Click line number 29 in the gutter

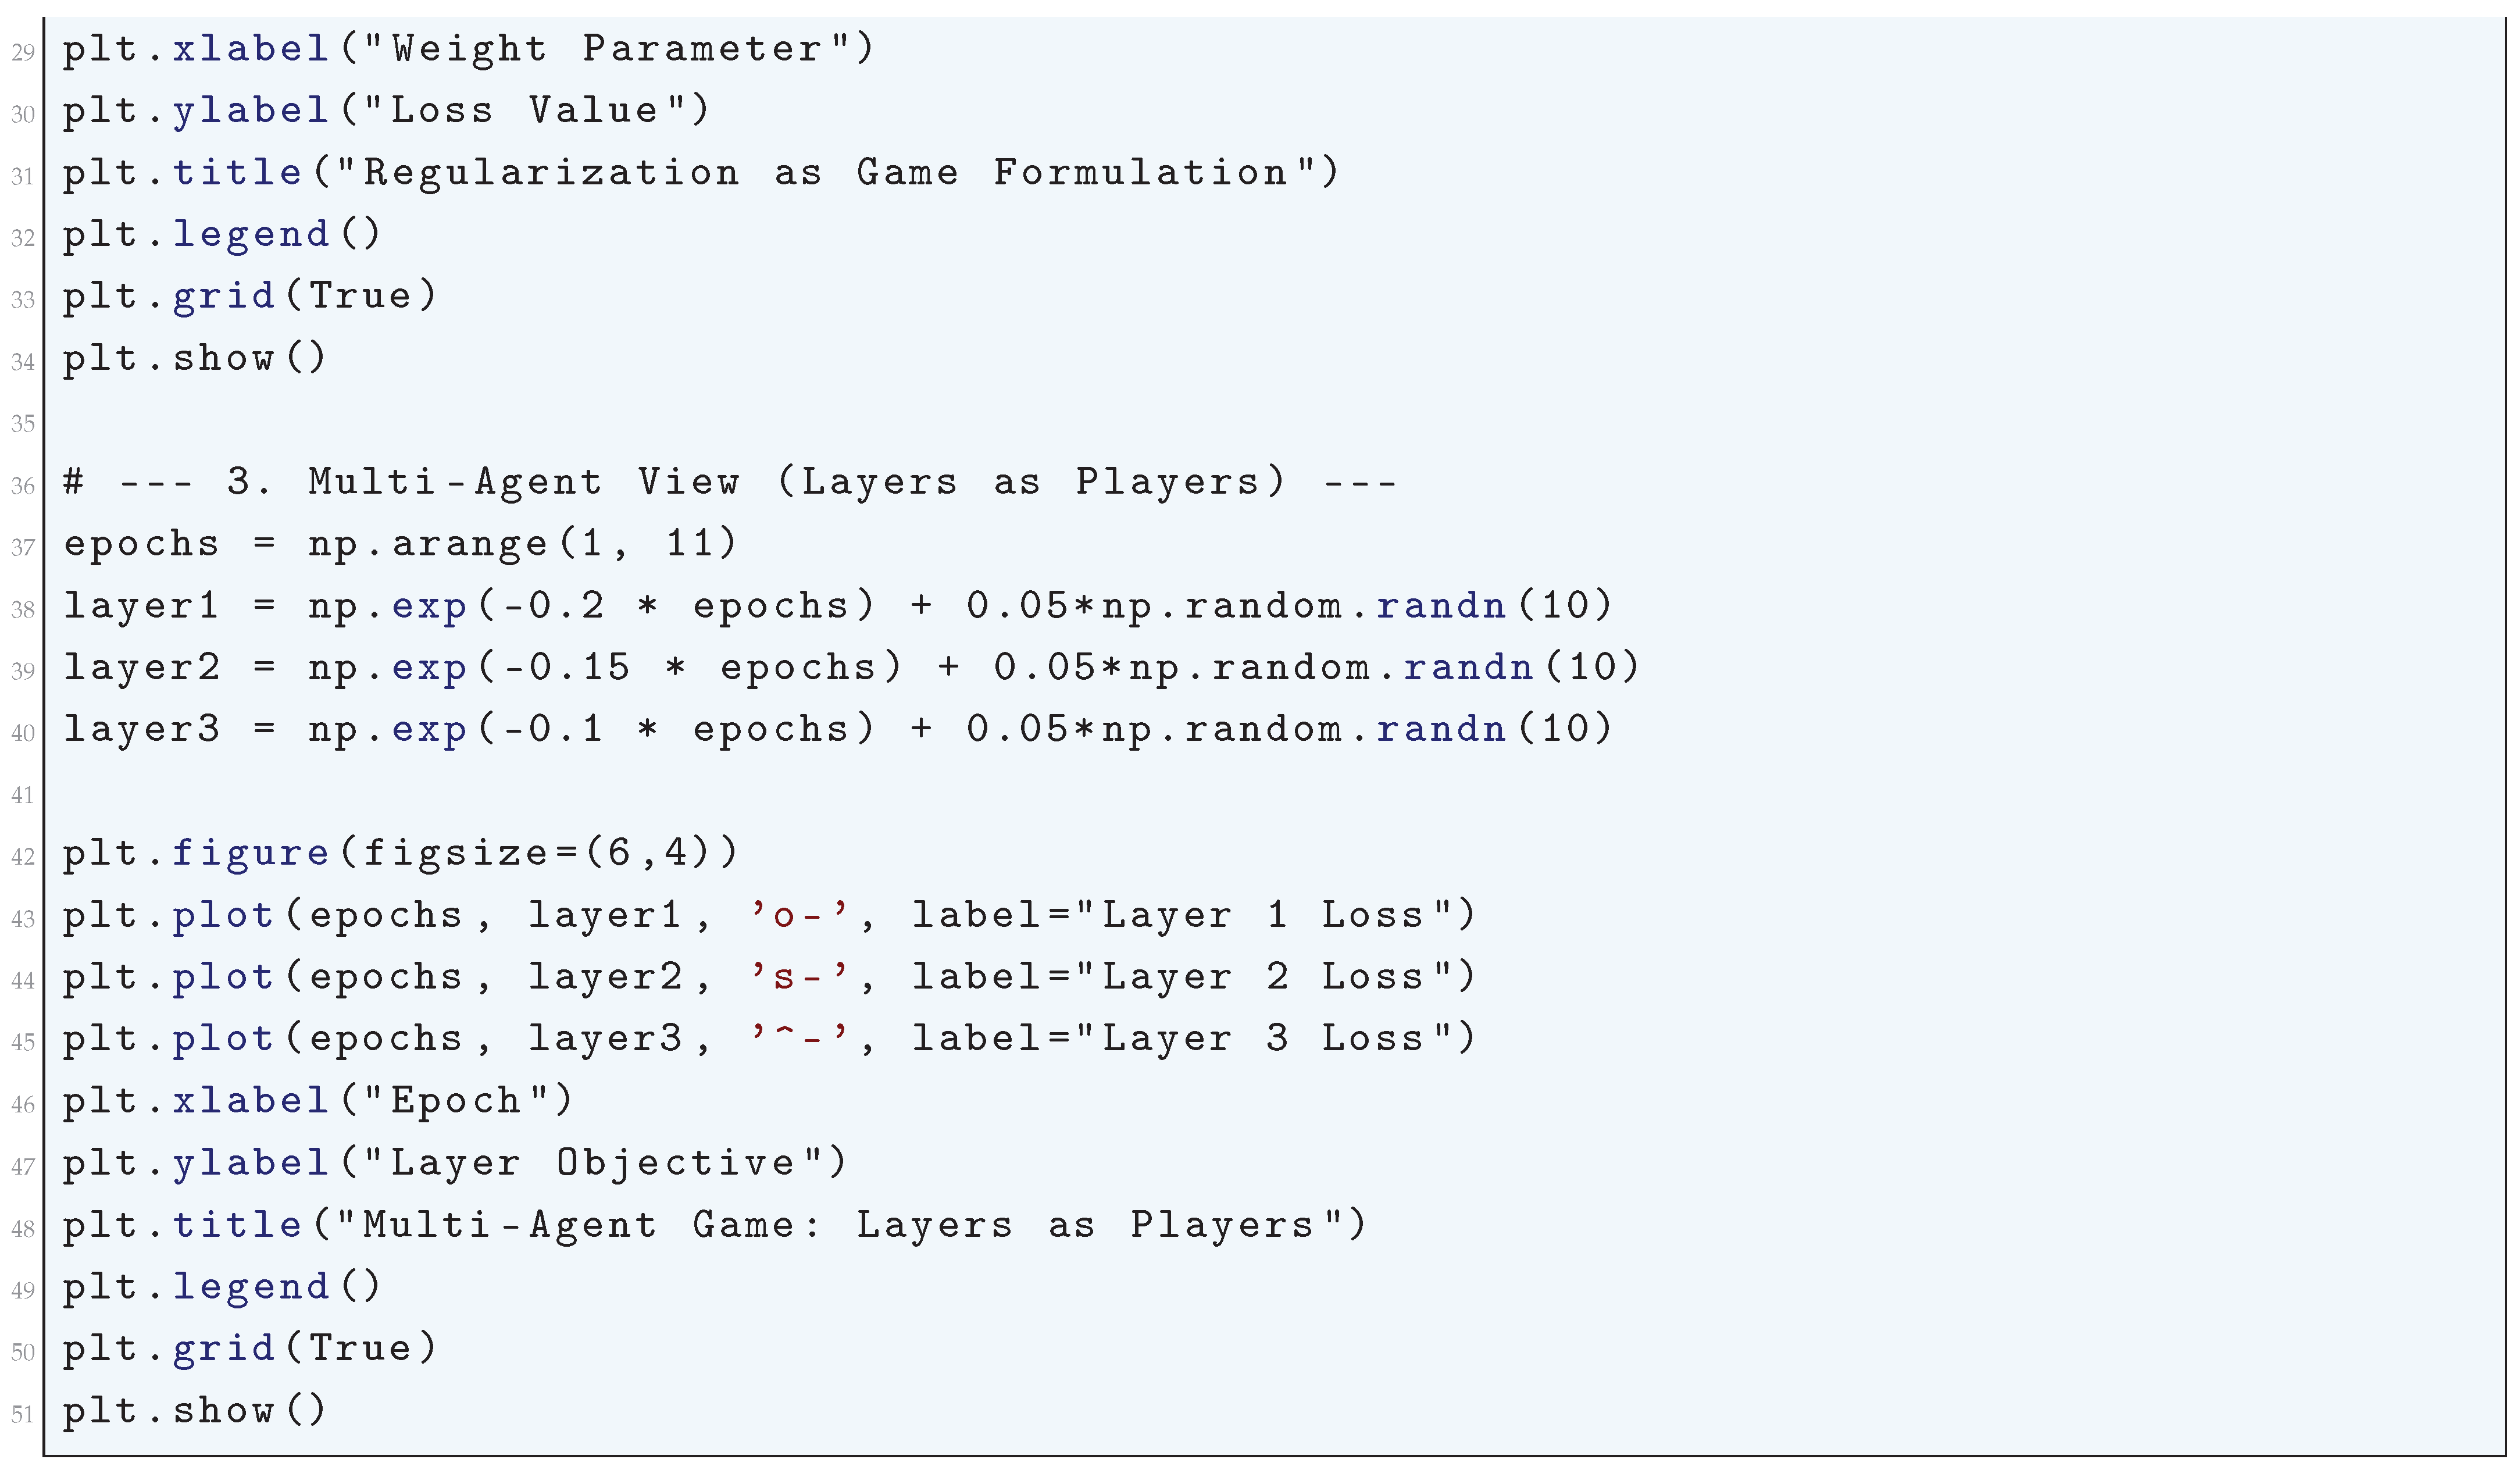[x=23, y=52]
